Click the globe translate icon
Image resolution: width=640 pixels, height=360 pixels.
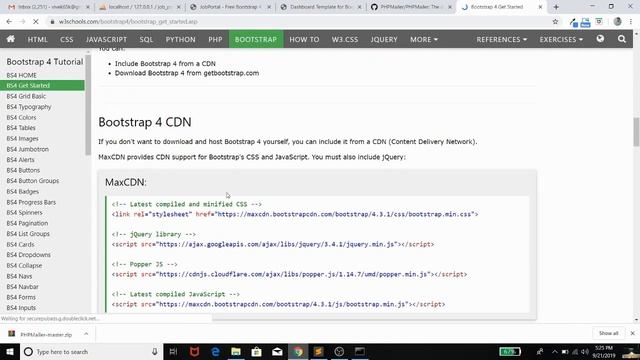[x=600, y=39]
